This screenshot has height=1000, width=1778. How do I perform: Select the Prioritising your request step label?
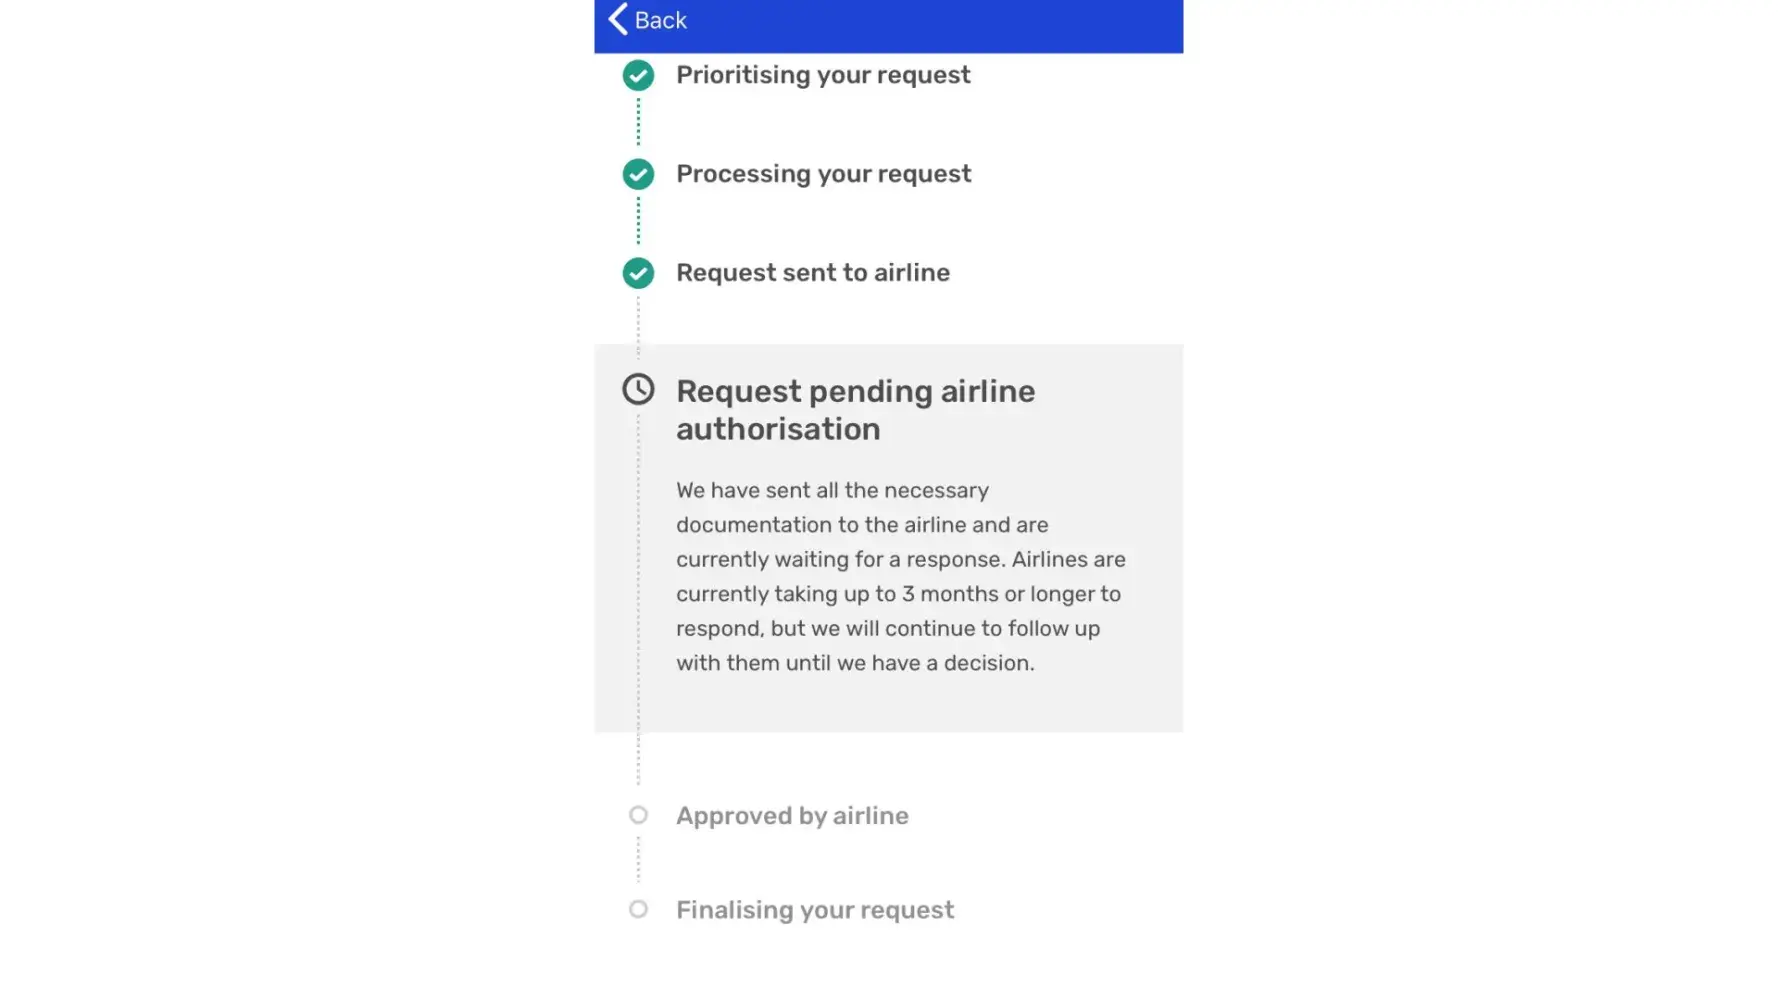pyautogui.click(x=822, y=75)
